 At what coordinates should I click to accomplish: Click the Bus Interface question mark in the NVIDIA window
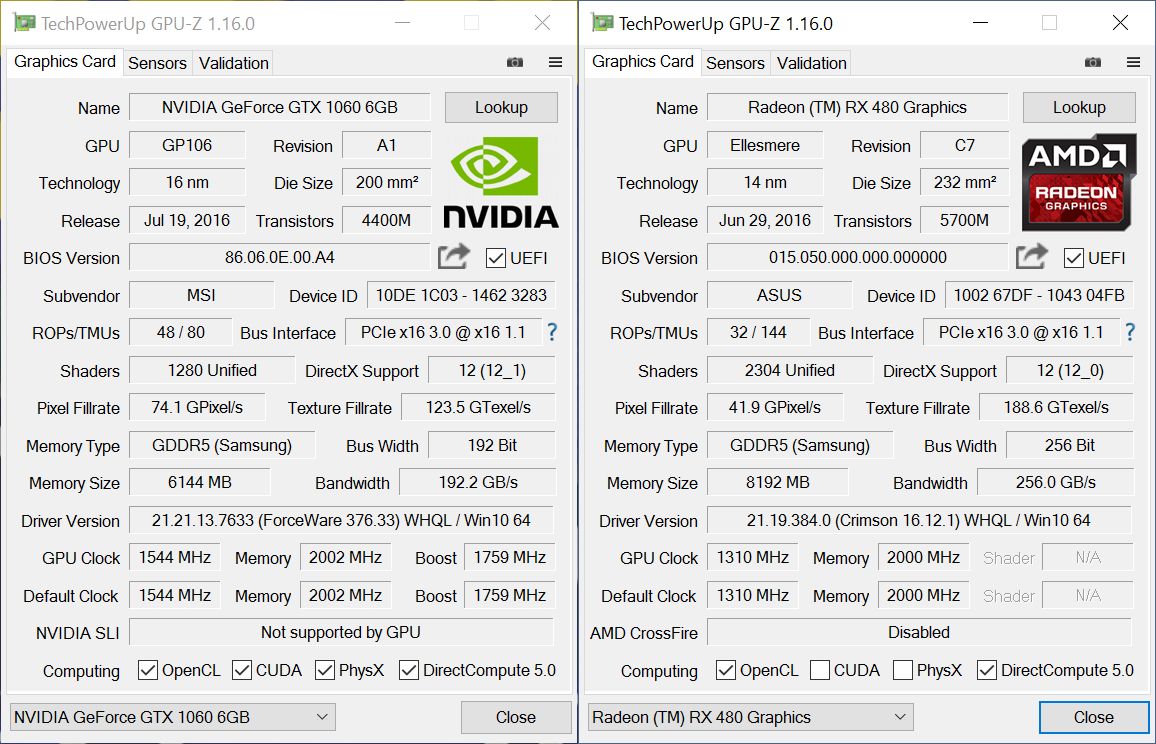[551, 333]
